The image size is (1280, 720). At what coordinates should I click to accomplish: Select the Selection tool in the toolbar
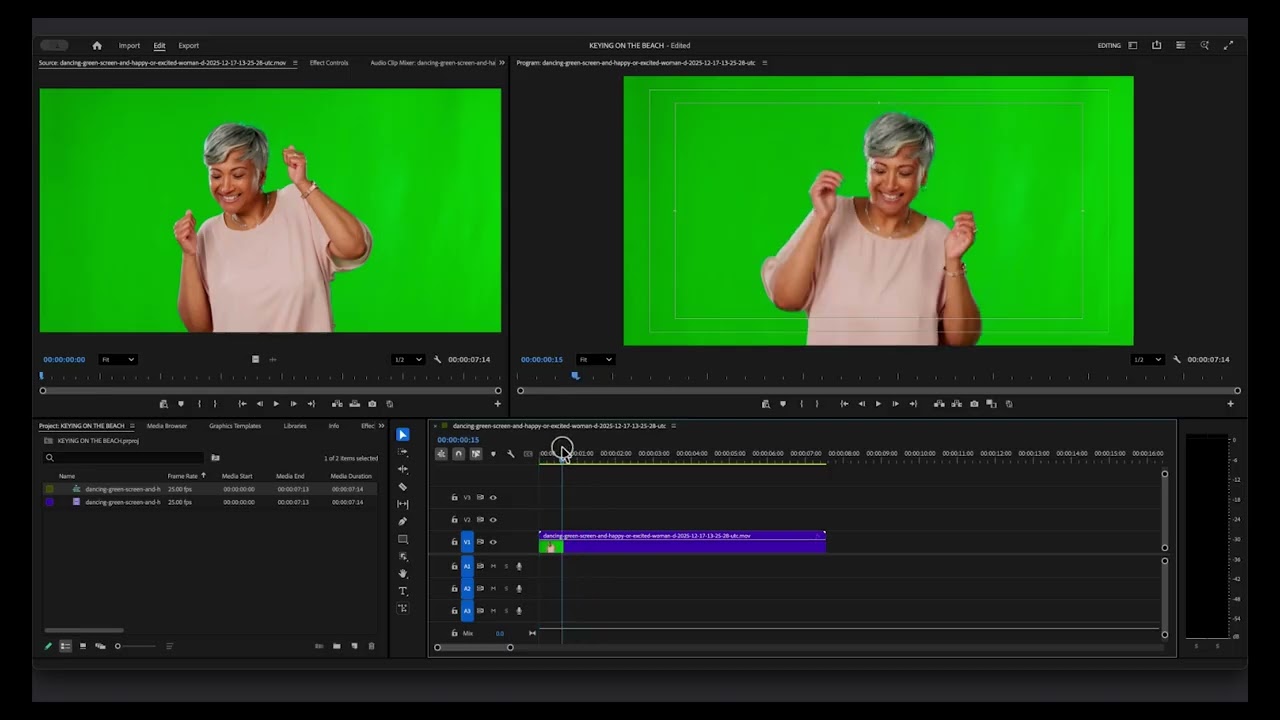(x=403, y=435)
